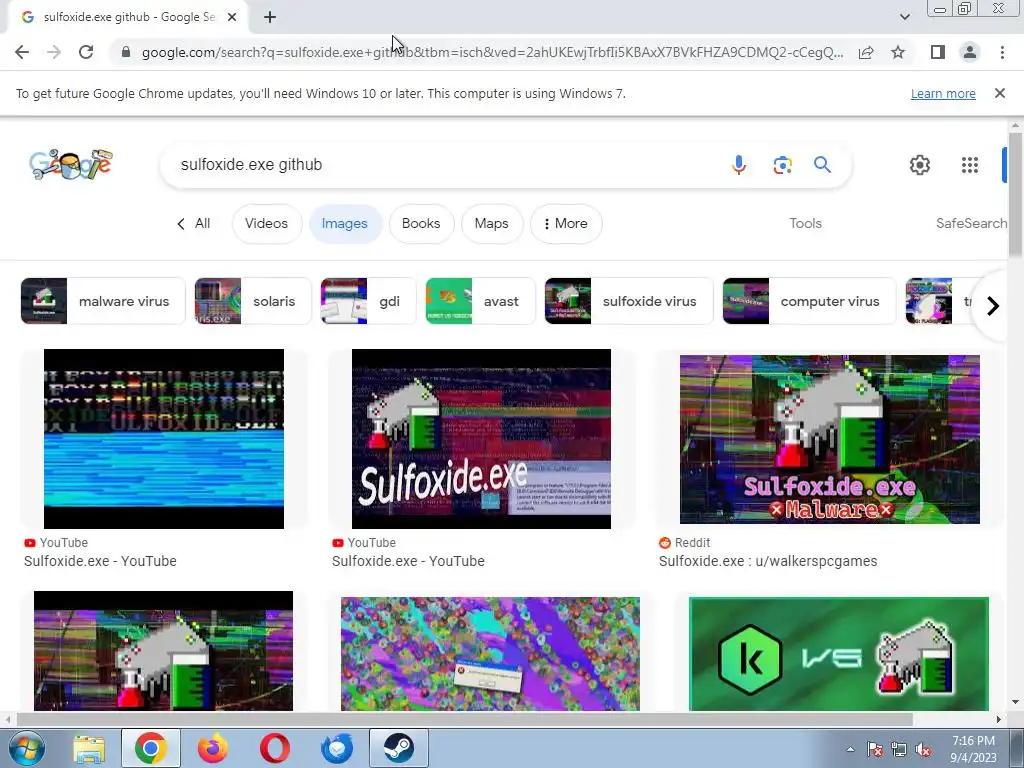Click the muted volume tray icon
The width and height of the screenshot is (1024, 768).
[923, 750]
